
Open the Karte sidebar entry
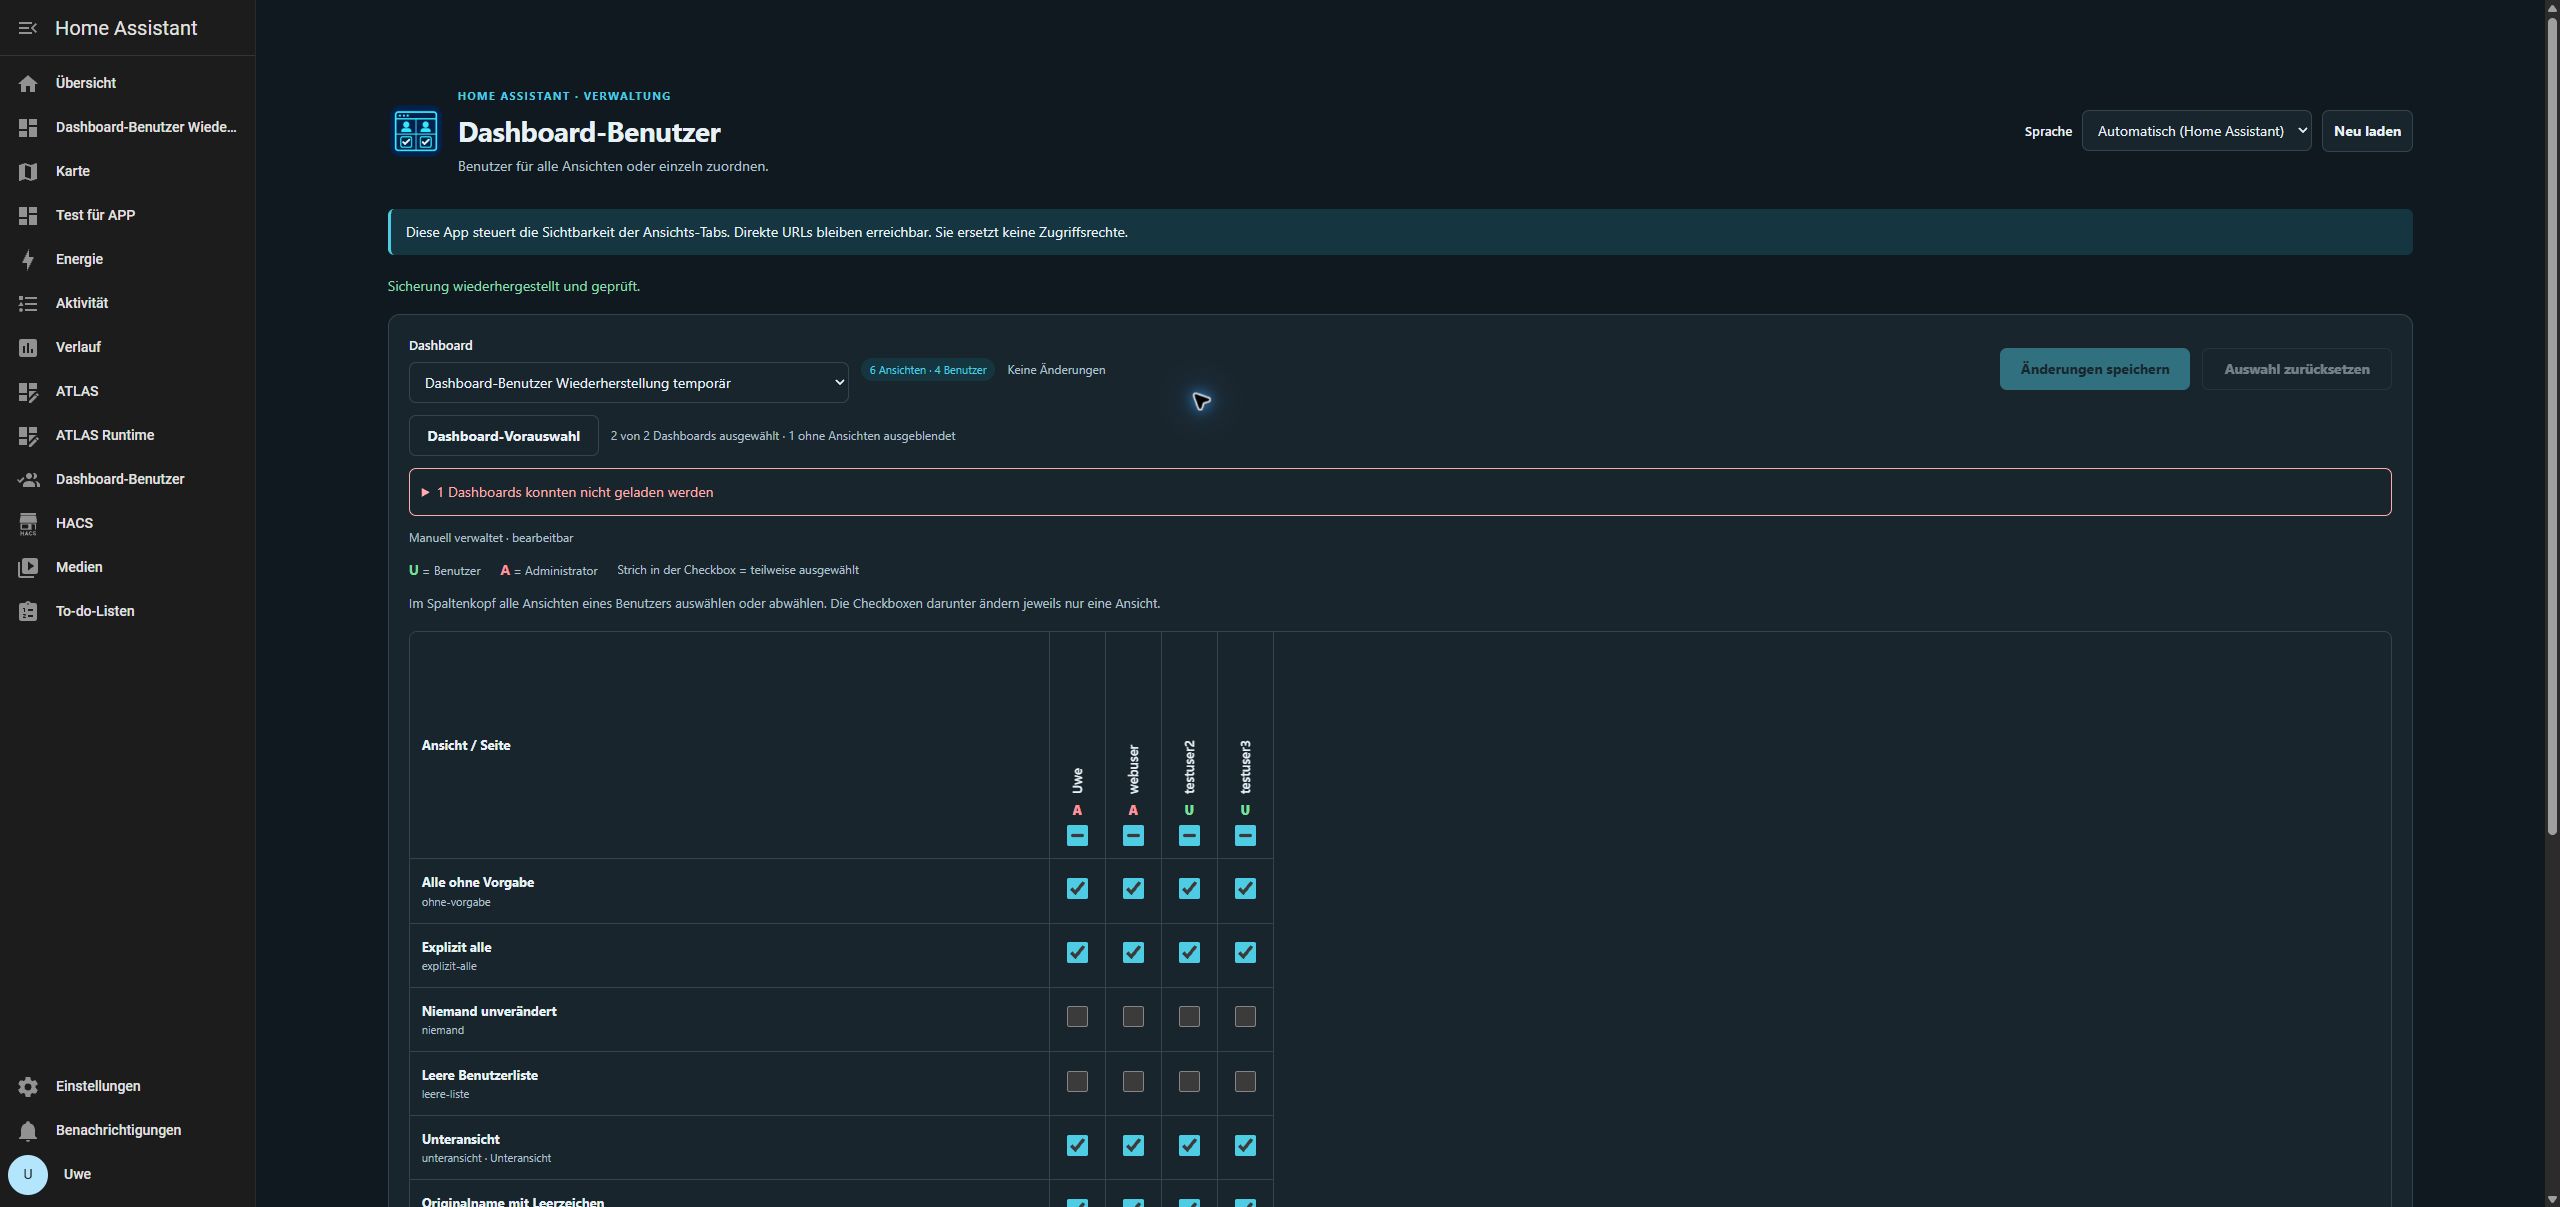pos(127,171)
